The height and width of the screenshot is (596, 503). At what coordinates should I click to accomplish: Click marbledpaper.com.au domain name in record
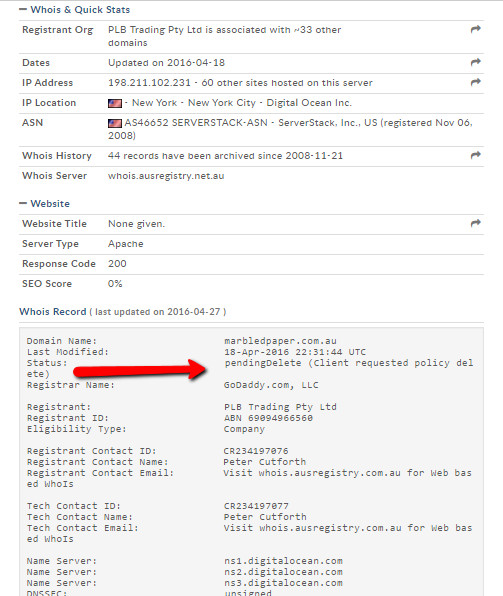coord(280,341)
